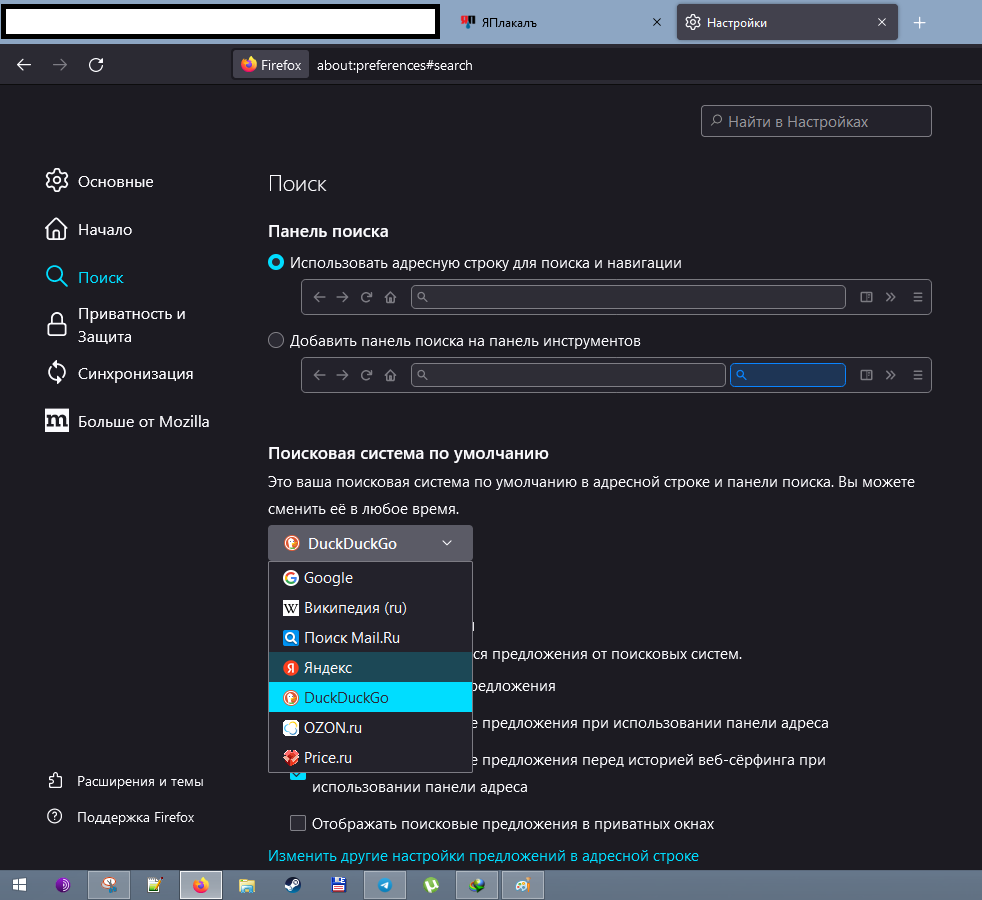
Task: Click the address bar URL about:preferences#search
Action: [x=395, y=65]
